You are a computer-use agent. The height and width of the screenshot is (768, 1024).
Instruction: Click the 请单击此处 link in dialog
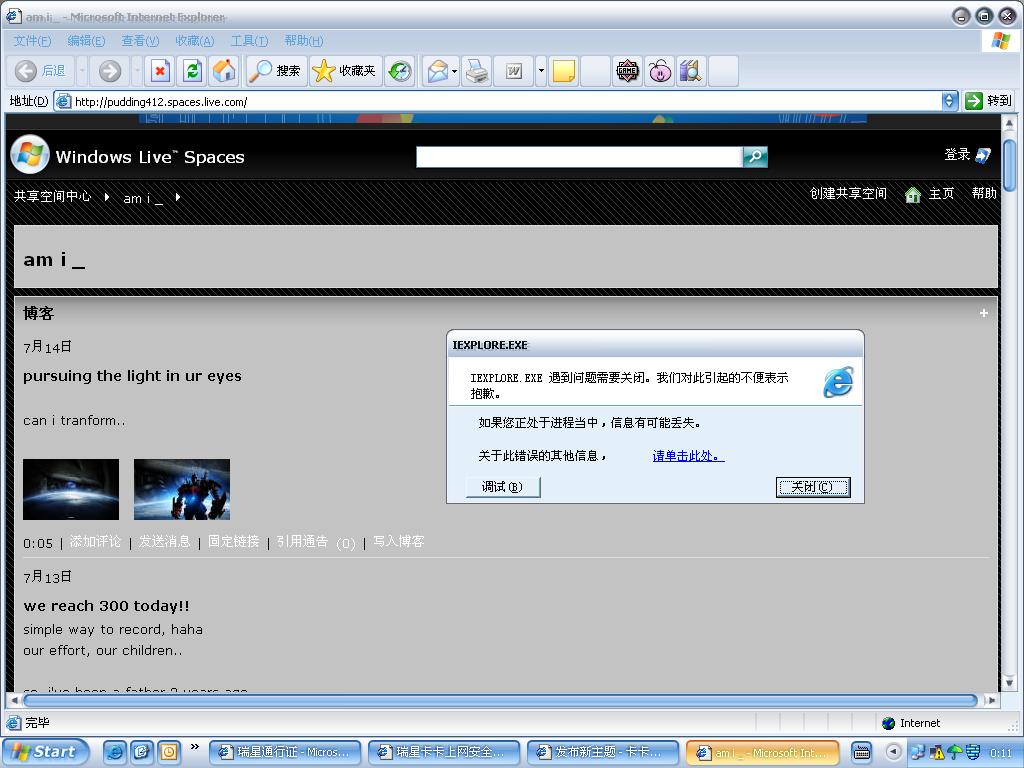point(688,456)
